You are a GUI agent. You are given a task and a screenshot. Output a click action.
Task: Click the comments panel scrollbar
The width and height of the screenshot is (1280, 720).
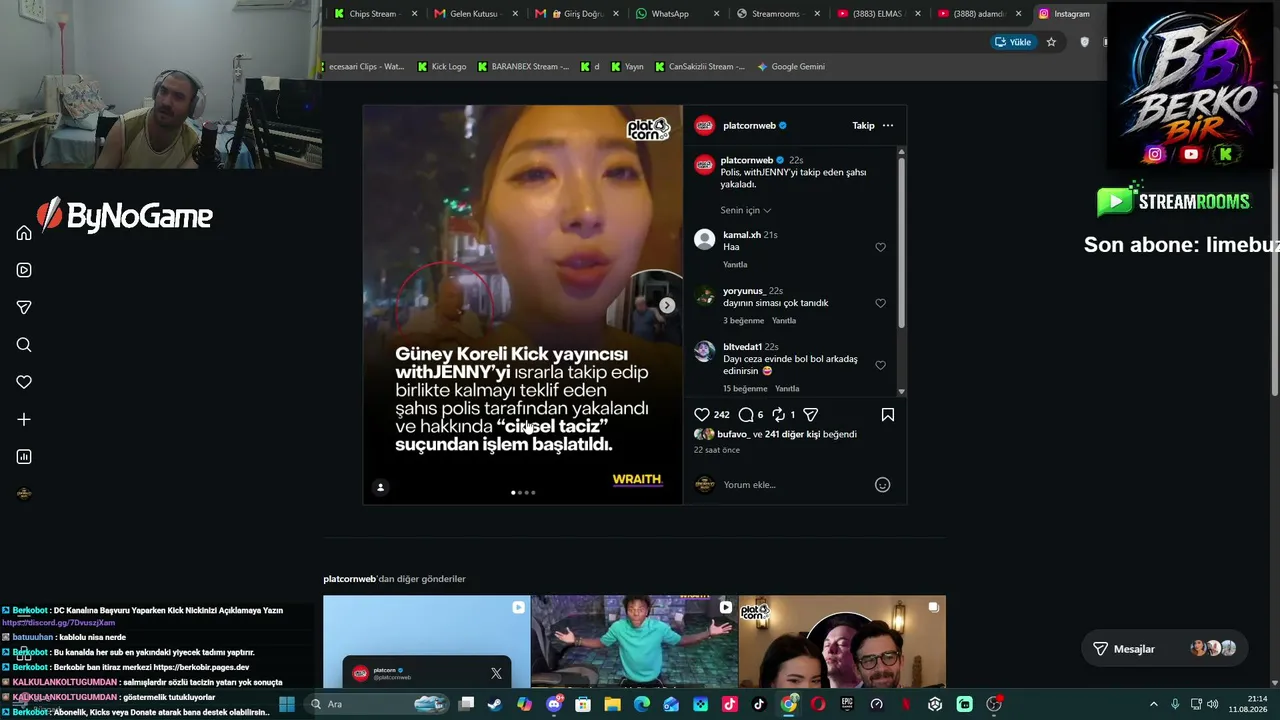coord(901,242)
